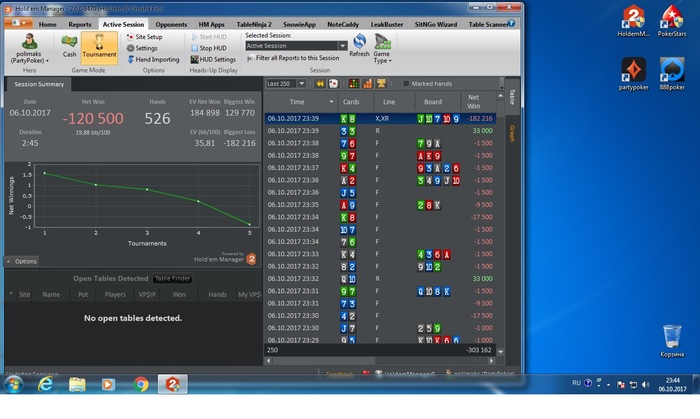Select the Q 10 hand row at 23:32
This screenshot has height=419, width=700.
380,279
